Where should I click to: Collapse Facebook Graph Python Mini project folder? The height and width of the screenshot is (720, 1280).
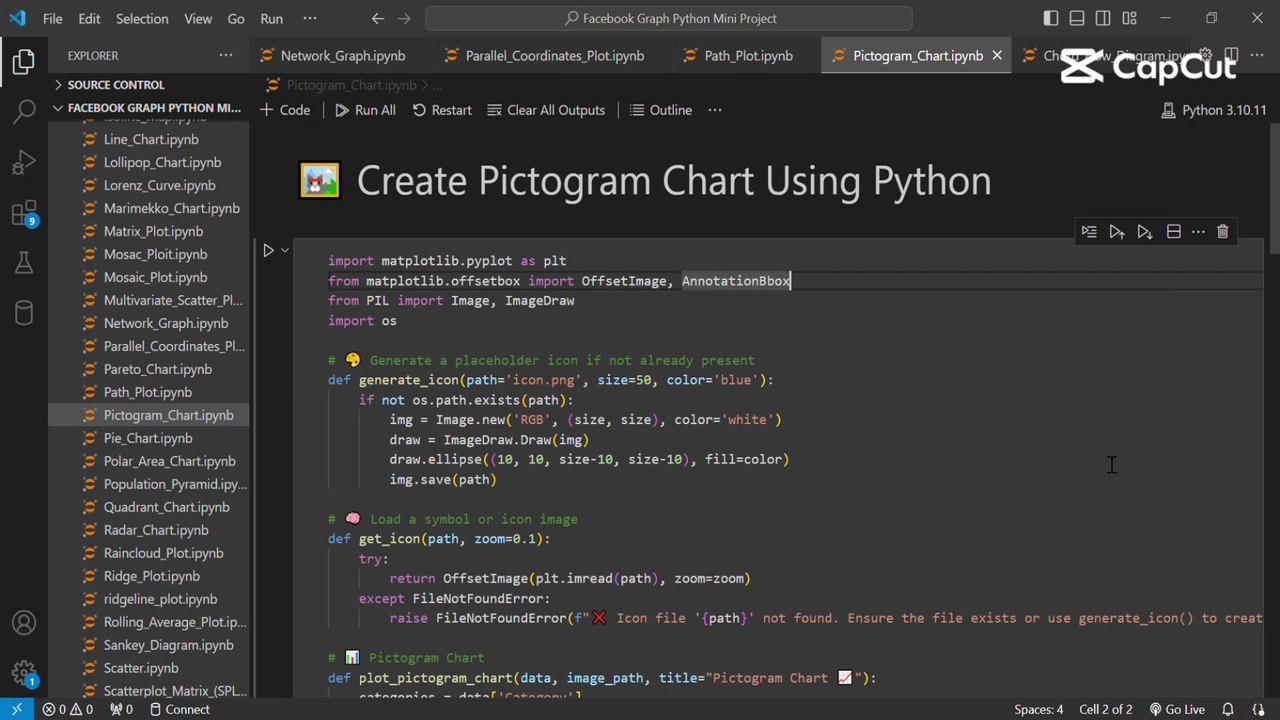tap(148, 108)
